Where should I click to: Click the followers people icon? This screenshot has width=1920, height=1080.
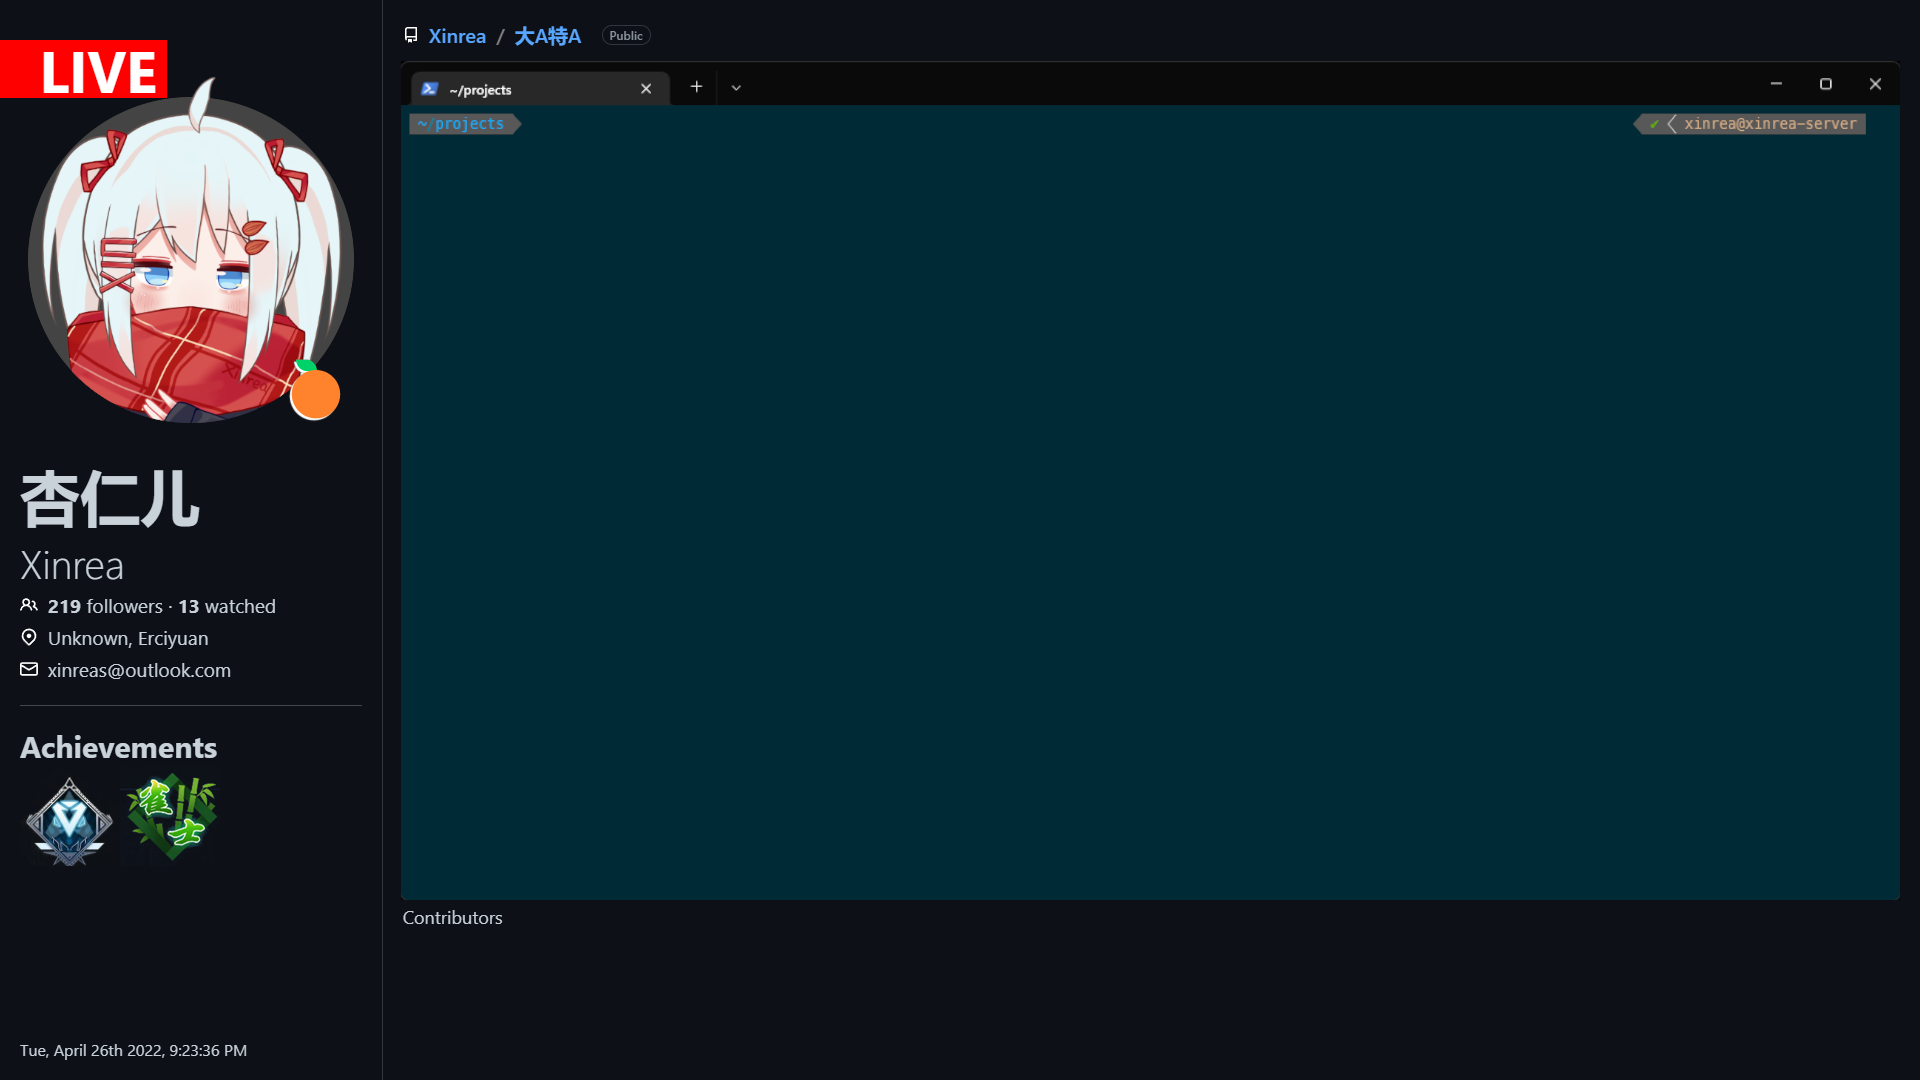29,606
